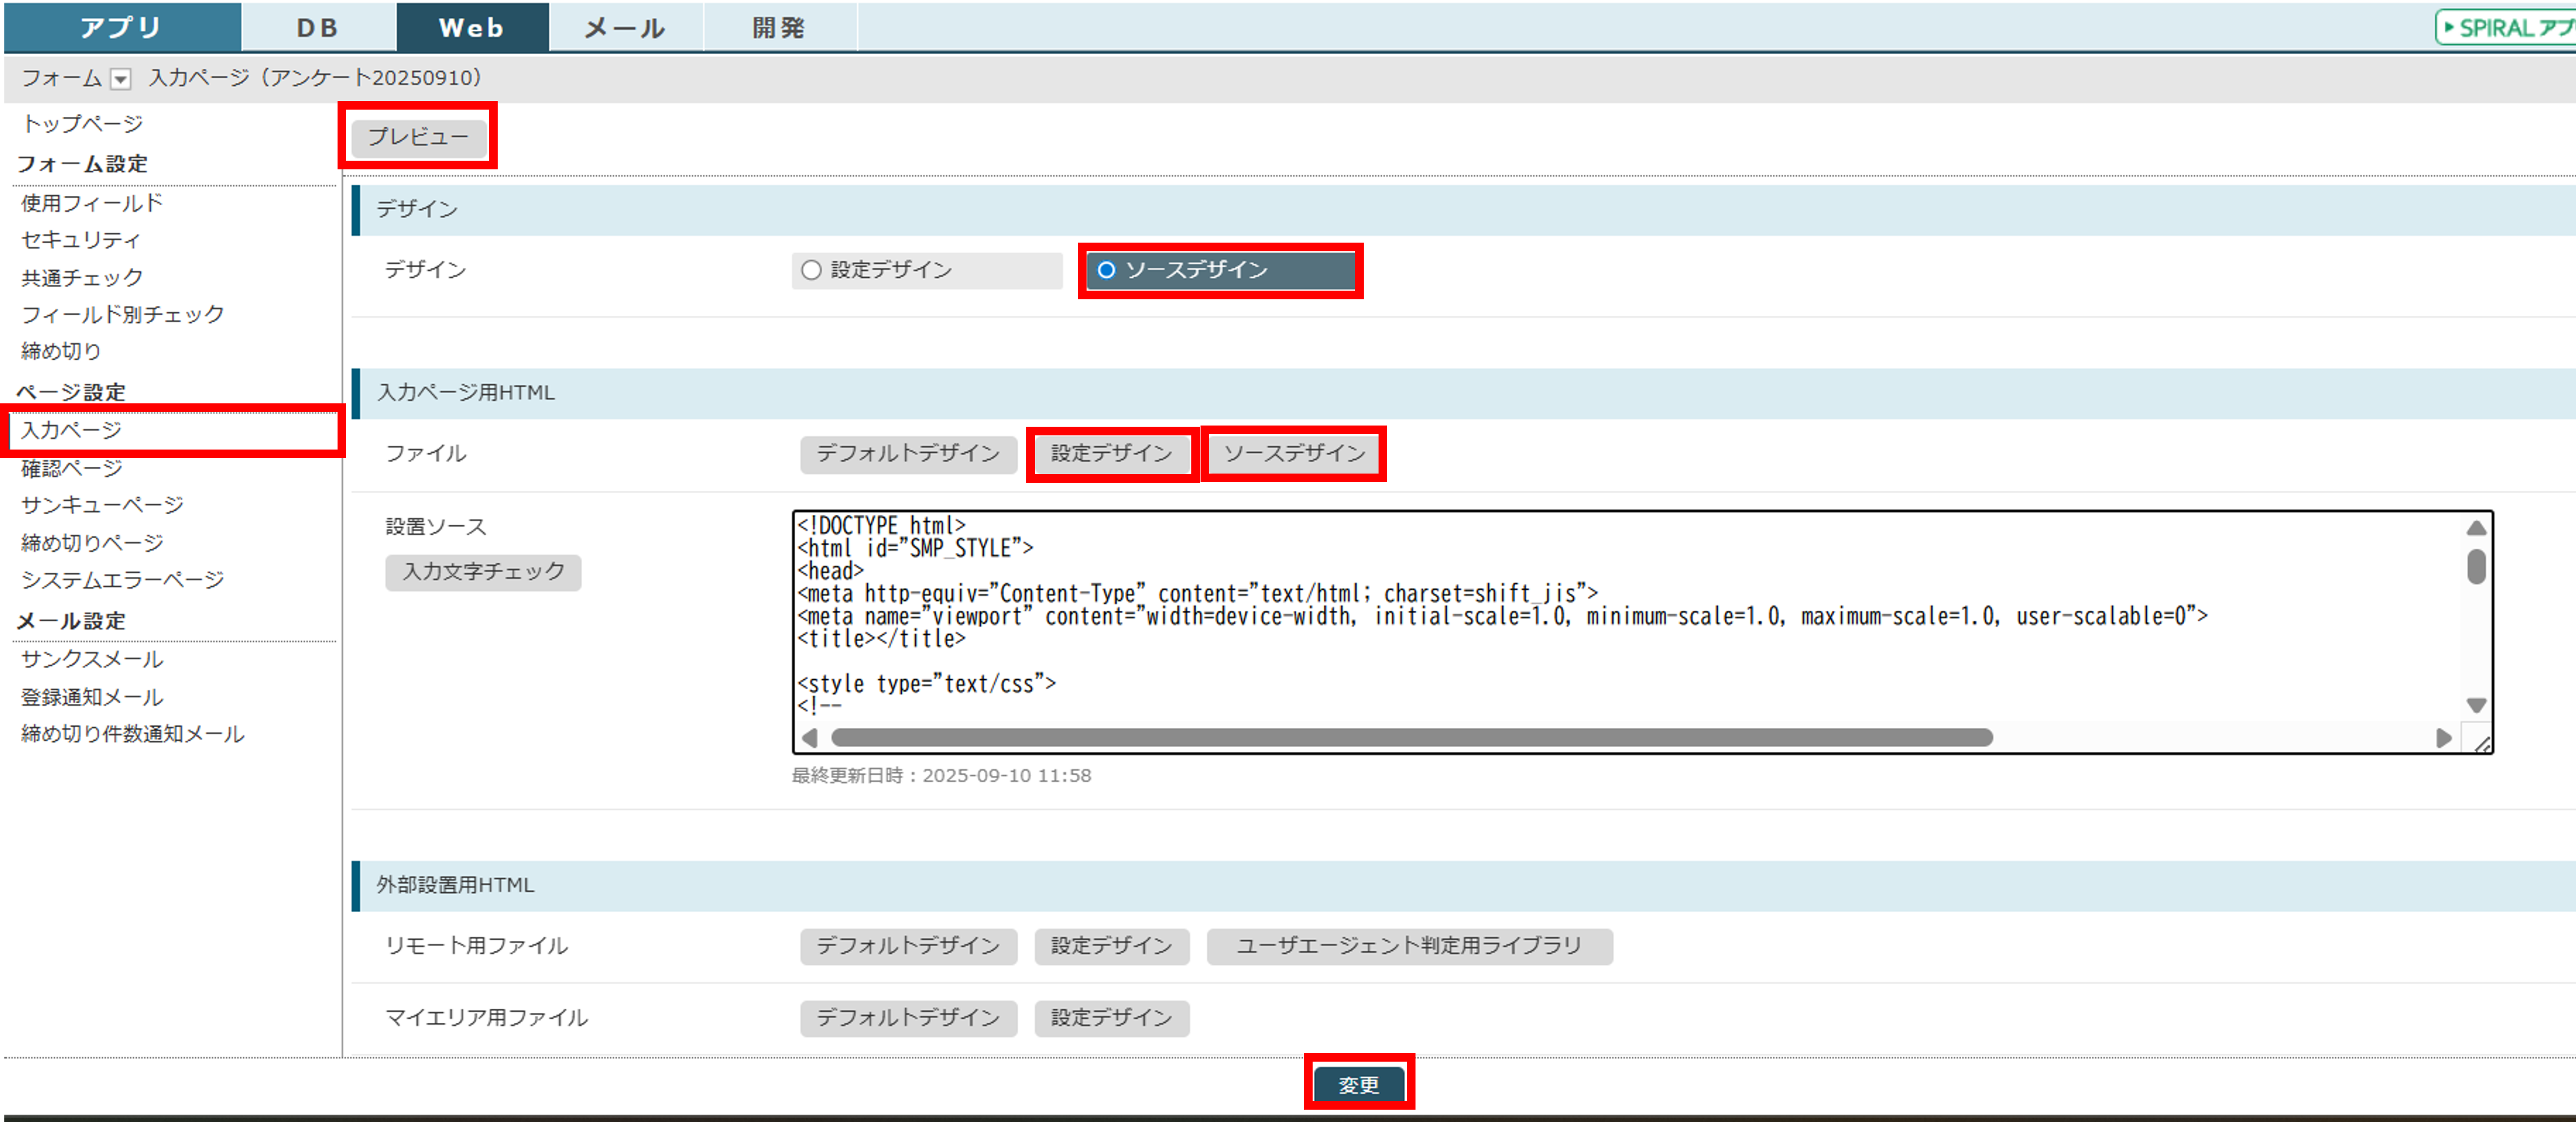2576x1122 pixels.
Task: Click right scroll arrow of source textarea
Action: click(2443, 738)
